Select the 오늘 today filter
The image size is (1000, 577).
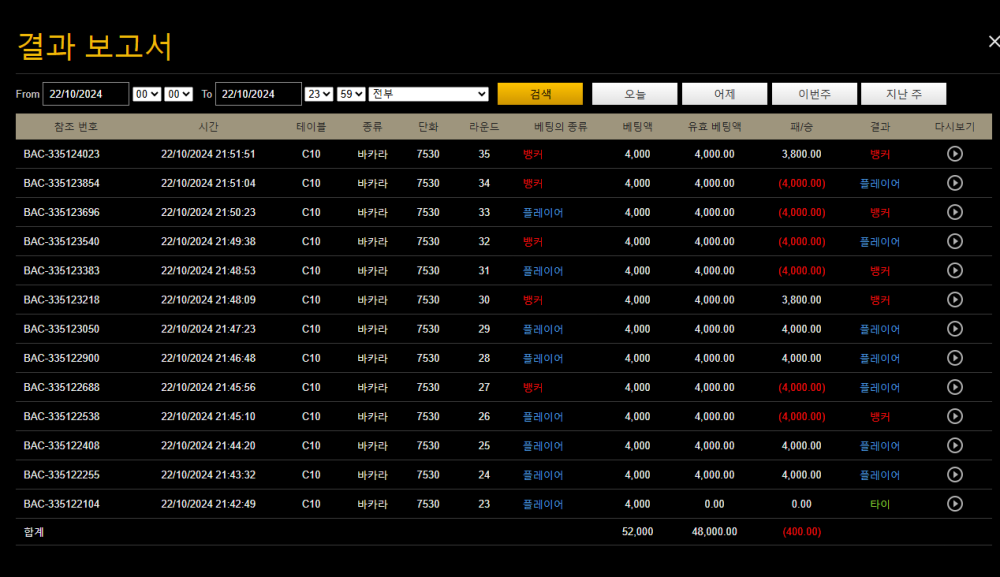point(635,94)
